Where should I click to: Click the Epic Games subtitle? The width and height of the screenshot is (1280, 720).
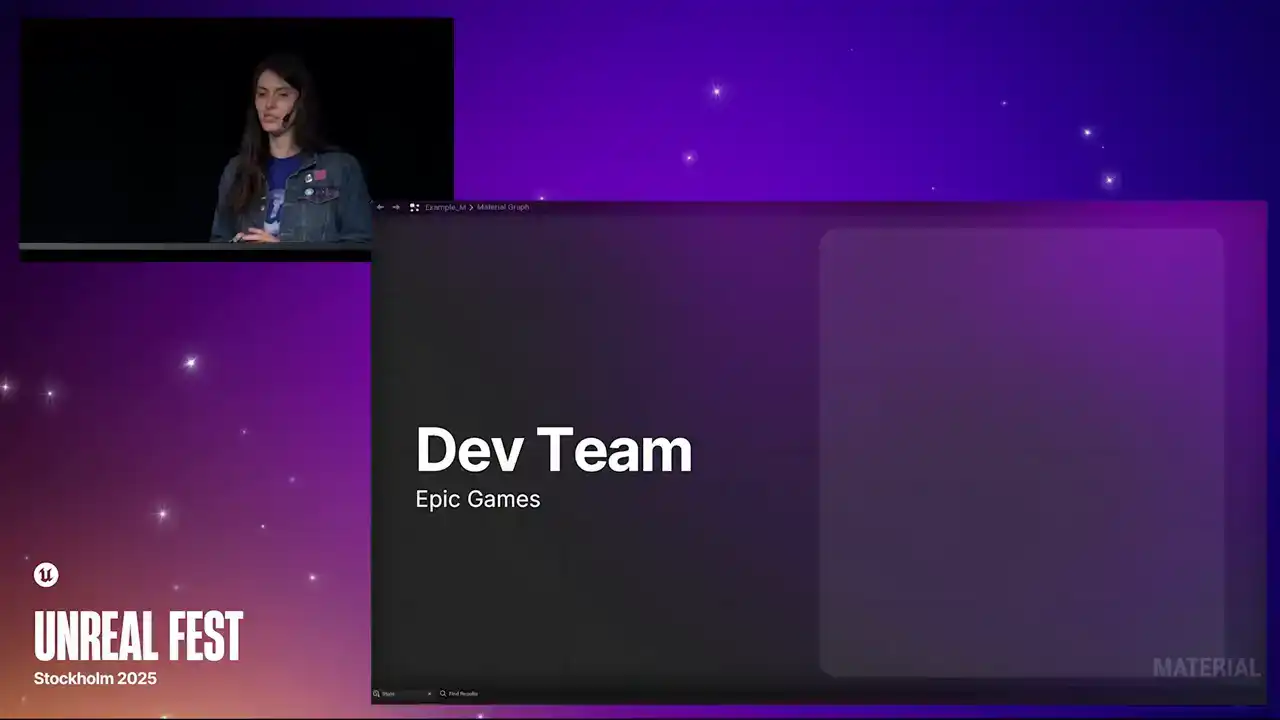click(478, 499)
